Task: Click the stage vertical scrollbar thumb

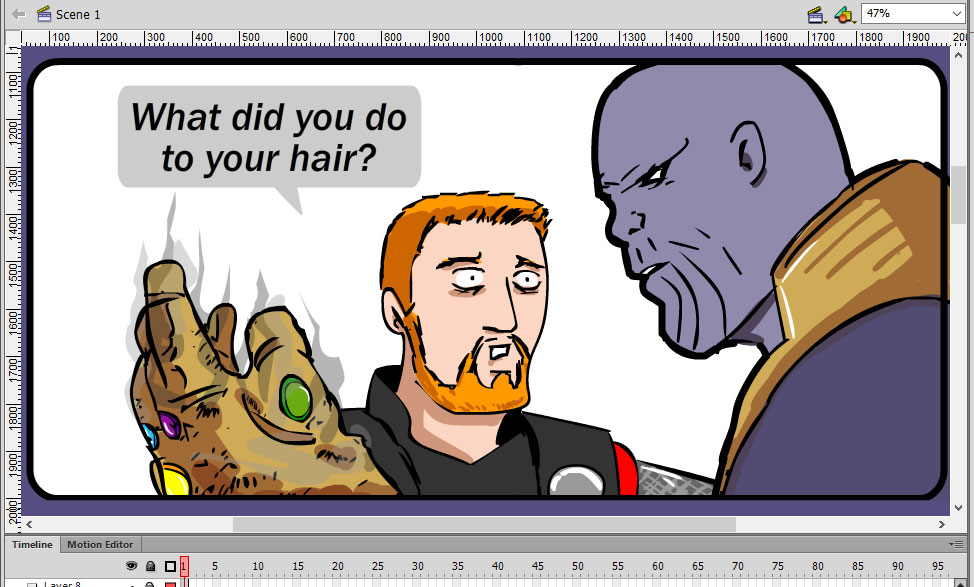Action: pos(958,194)
